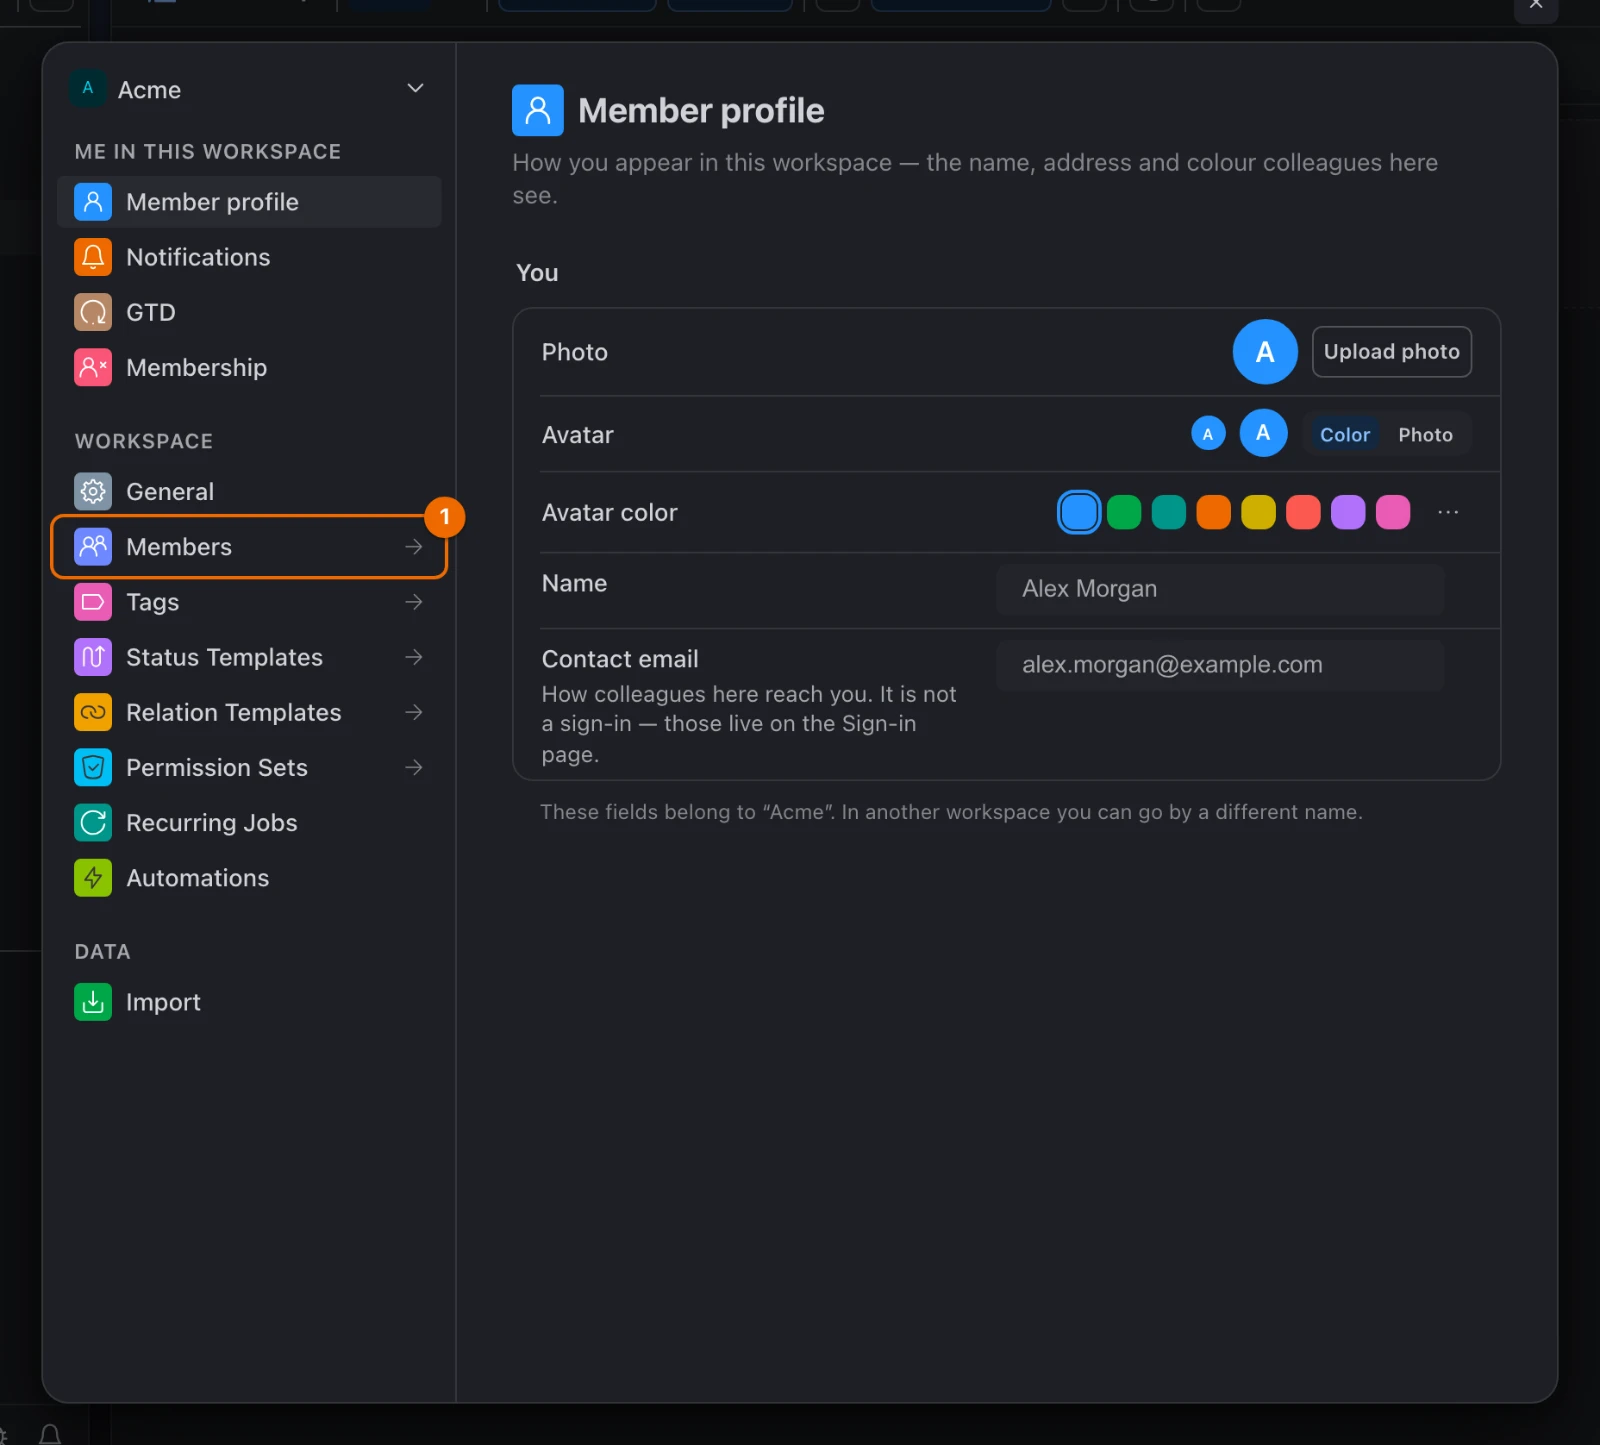Click the Contact email input field
This screenshot has width=1600, height=1445.
tap(1220, 665)
